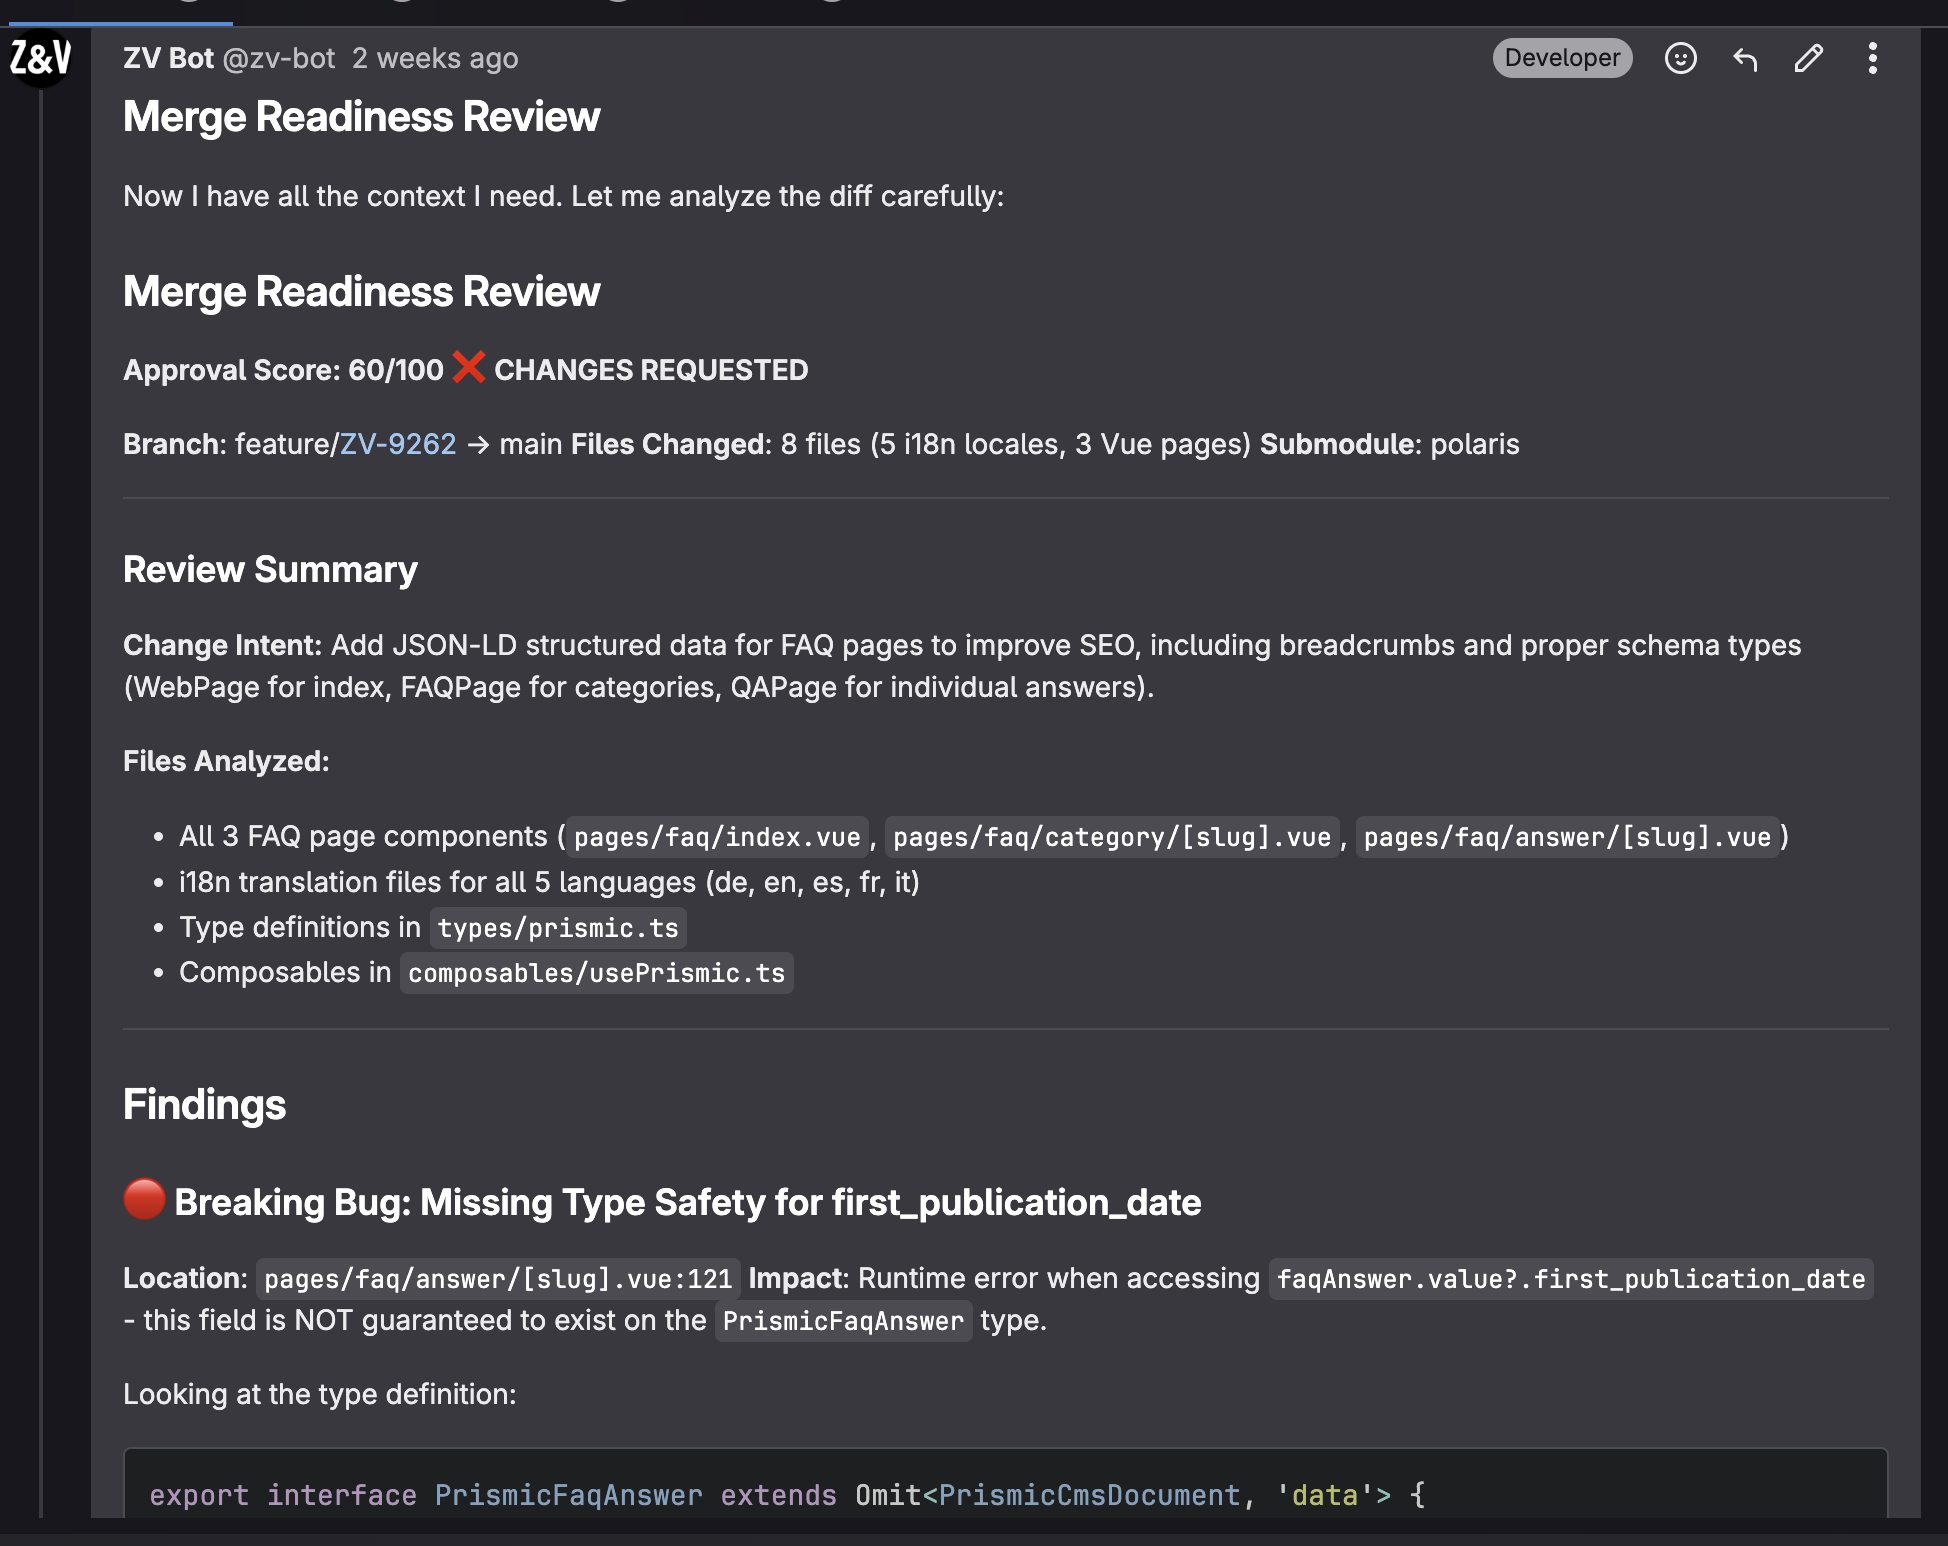Add an emoji reaction to the comment
This screenshot has width=1948, height=1546.
tap(1680, 58)
